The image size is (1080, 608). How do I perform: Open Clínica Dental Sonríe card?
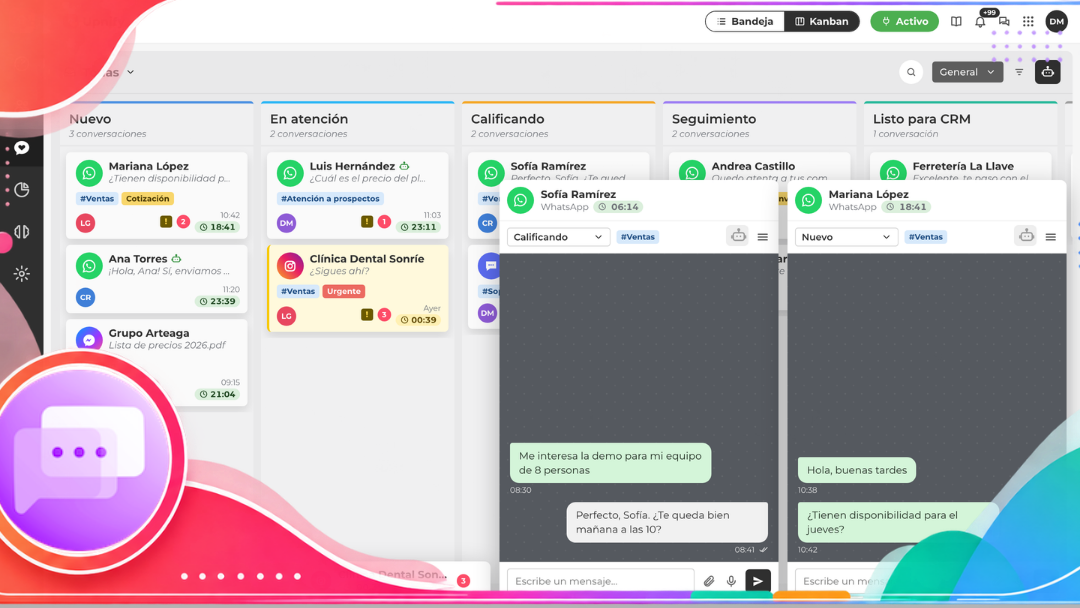[x=358, y=289]
